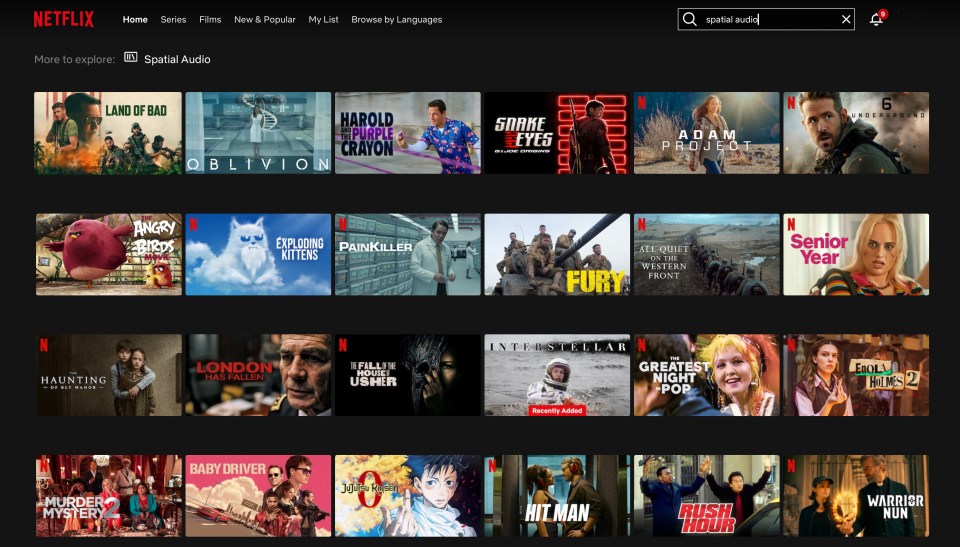This screenshot has height=547, width=960.
Task: Clear the search with the X icon
Action: pos(846,19)
